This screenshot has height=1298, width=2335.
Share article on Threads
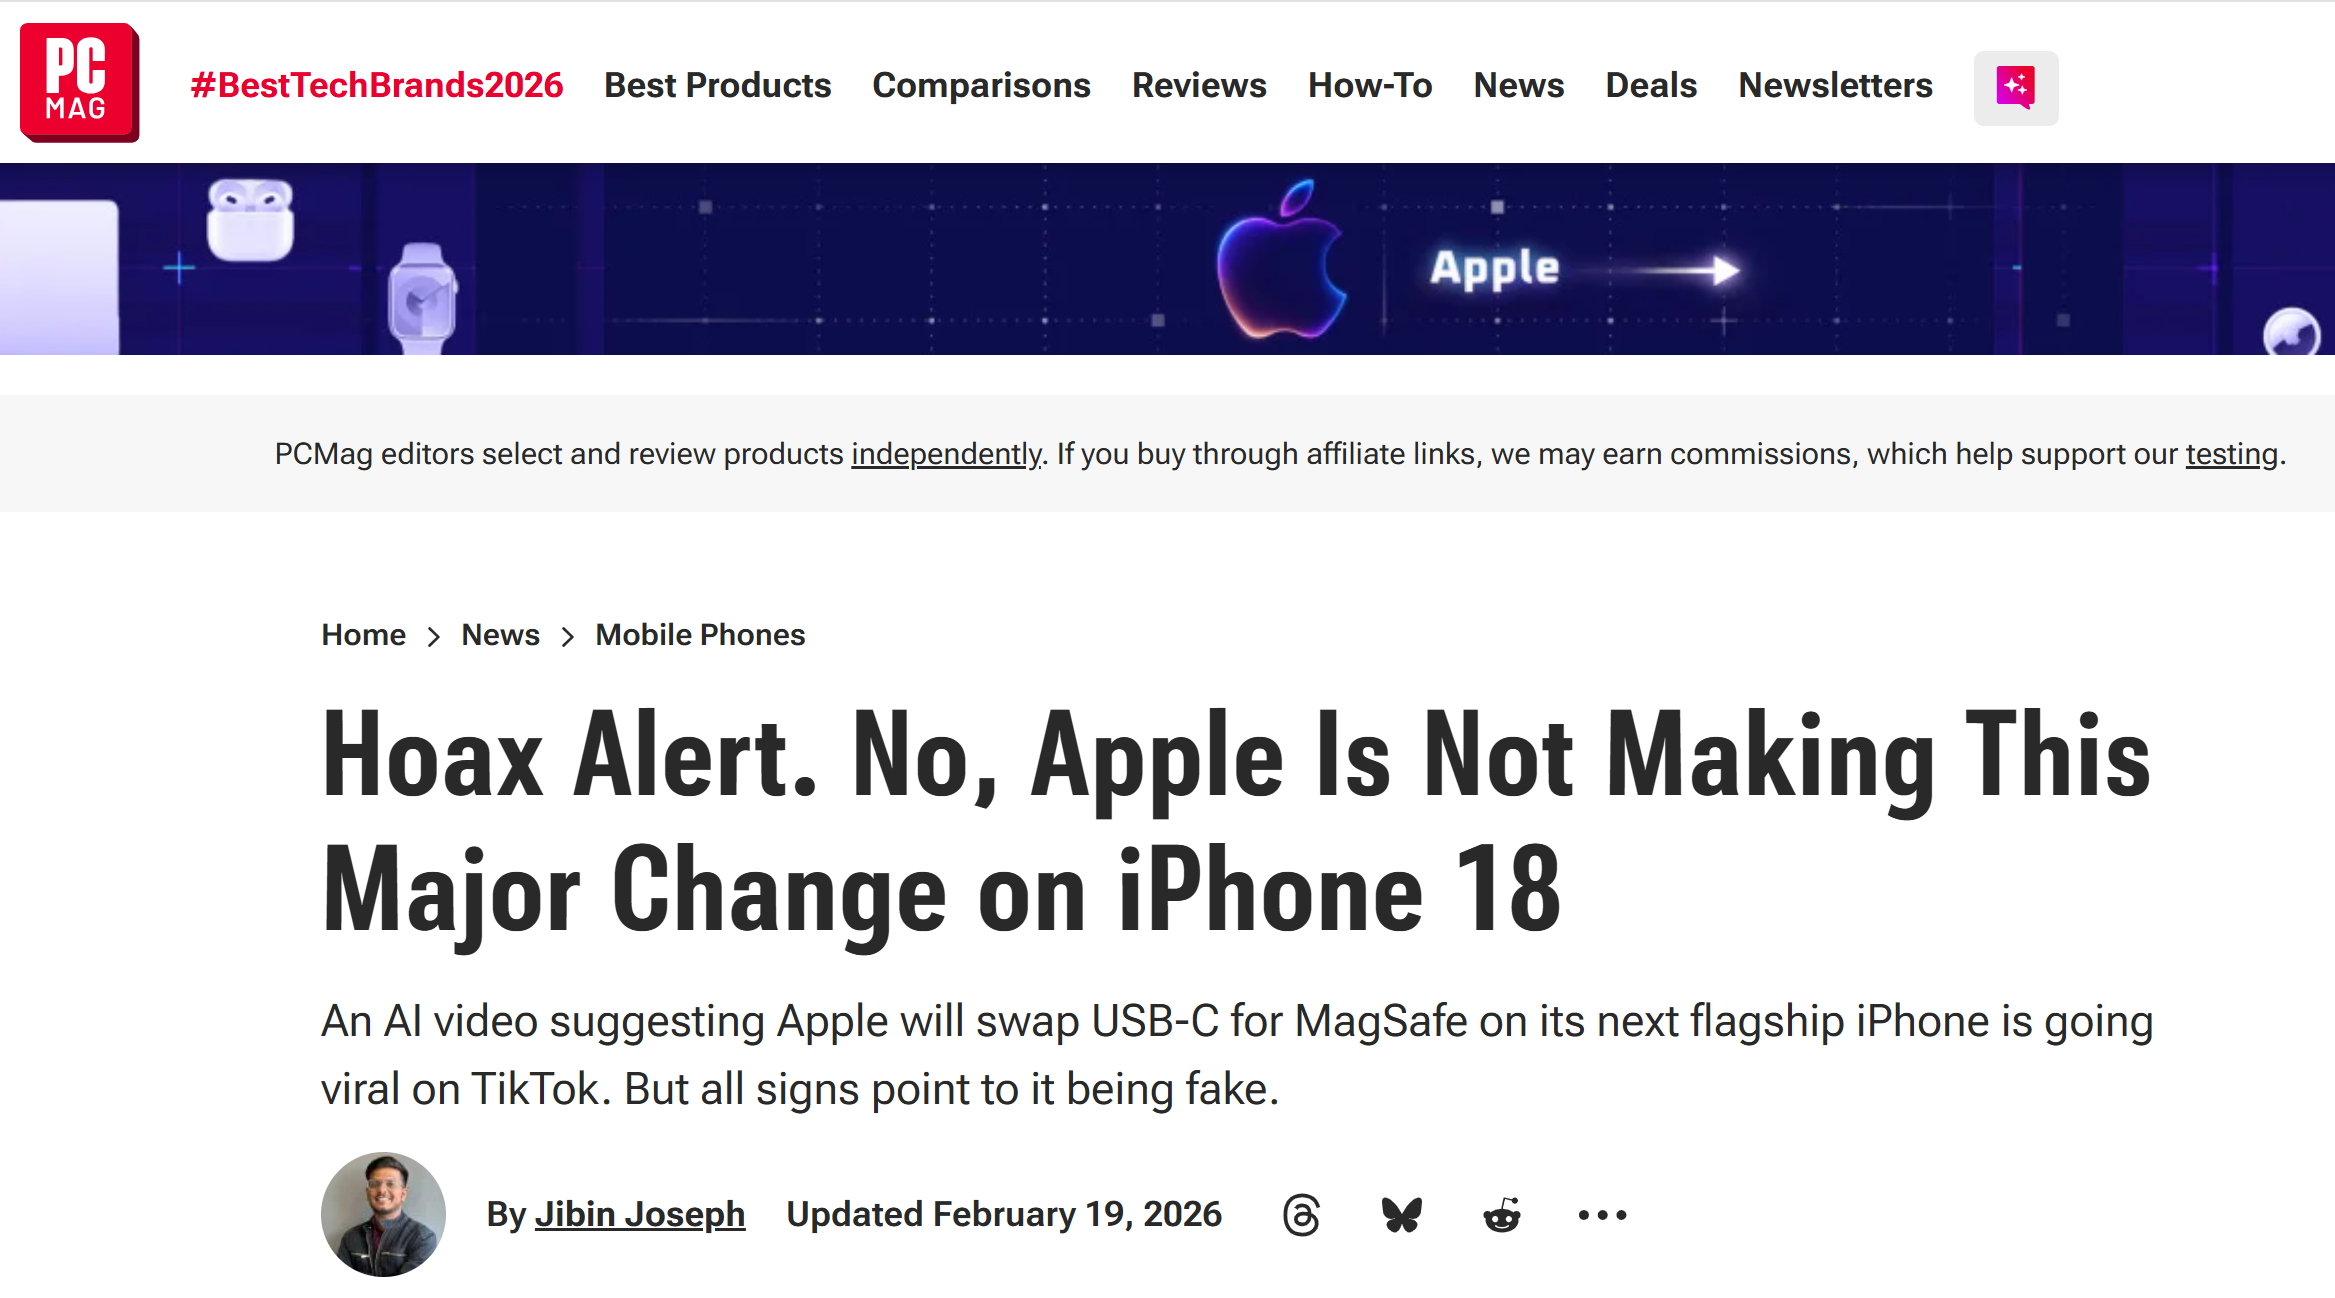[x=1301, y=1215]
